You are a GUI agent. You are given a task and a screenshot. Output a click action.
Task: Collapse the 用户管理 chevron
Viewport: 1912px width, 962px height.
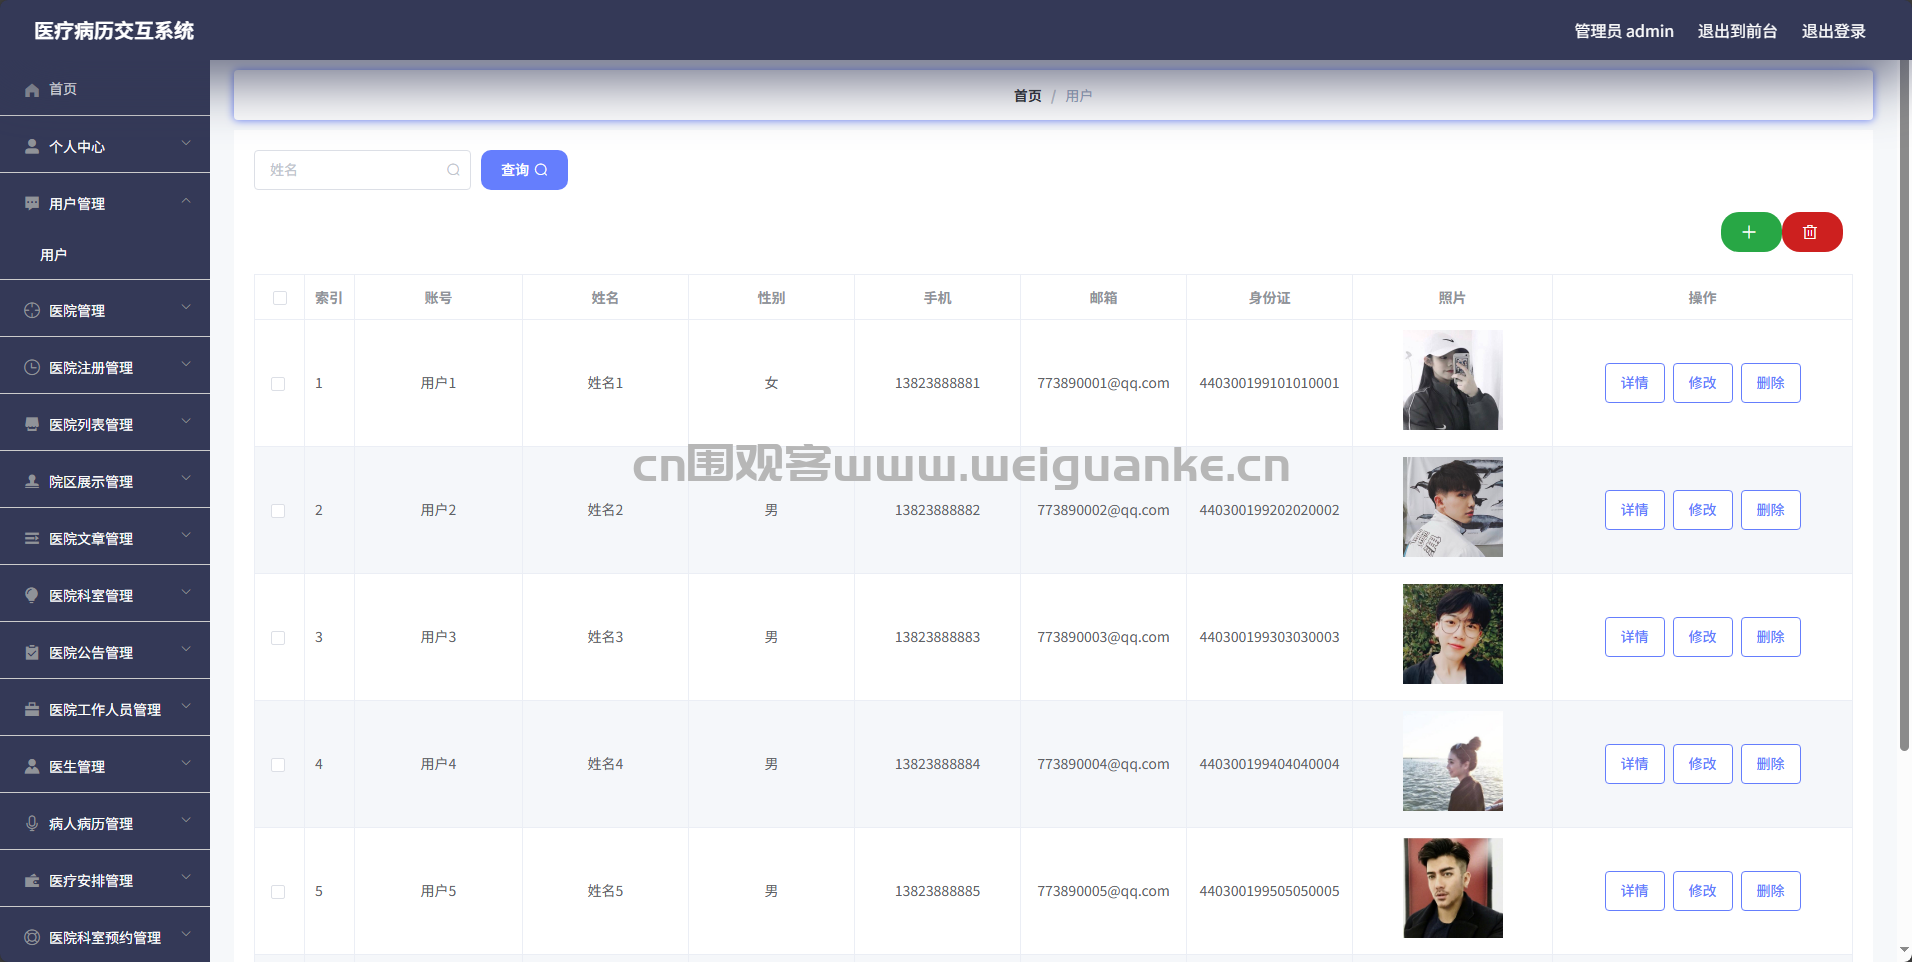[x=186, y=201]
